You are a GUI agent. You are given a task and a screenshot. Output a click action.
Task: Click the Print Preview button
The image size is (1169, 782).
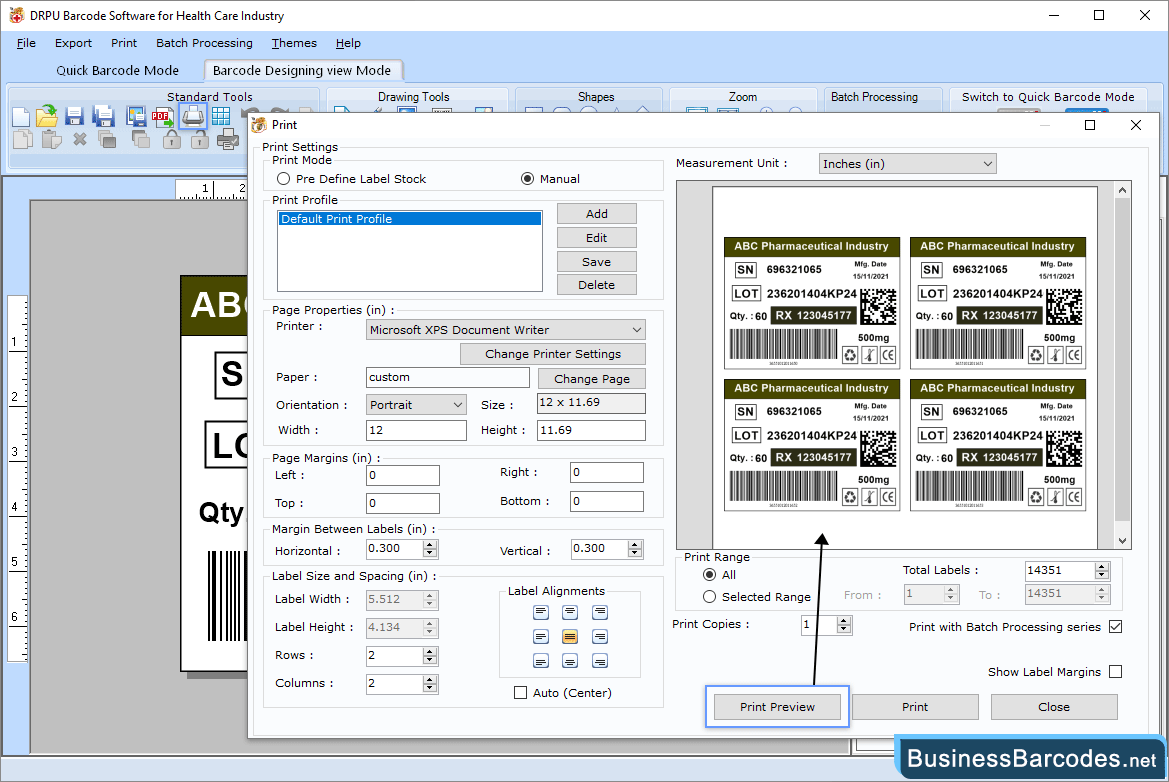click(778, 707)
